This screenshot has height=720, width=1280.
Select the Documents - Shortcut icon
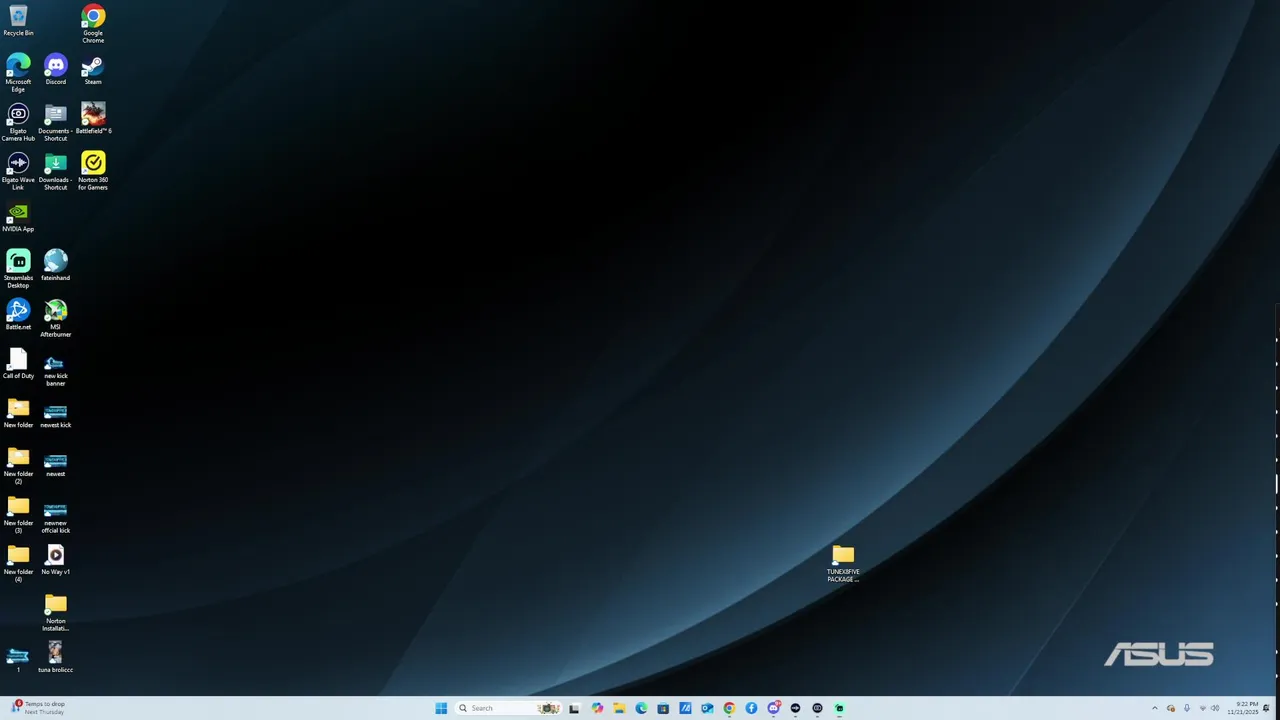56,121
